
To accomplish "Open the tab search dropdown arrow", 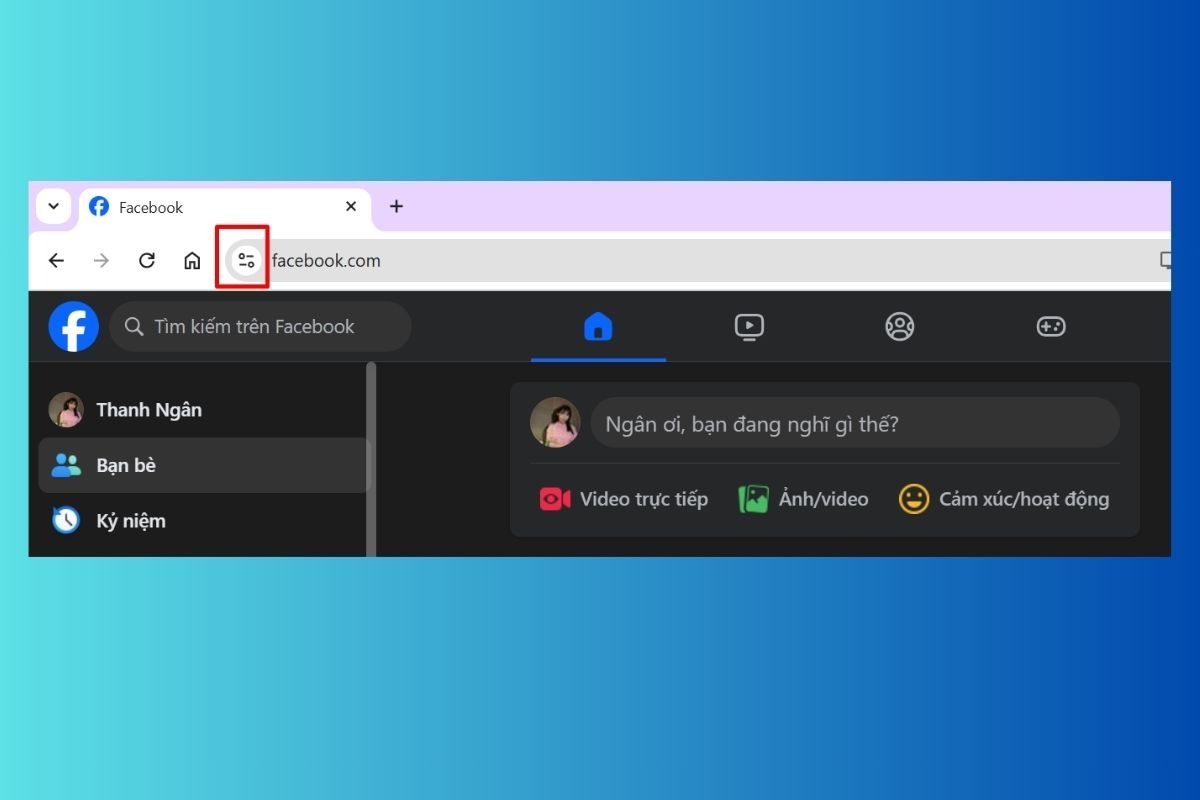I will click(x=53, y=206).
